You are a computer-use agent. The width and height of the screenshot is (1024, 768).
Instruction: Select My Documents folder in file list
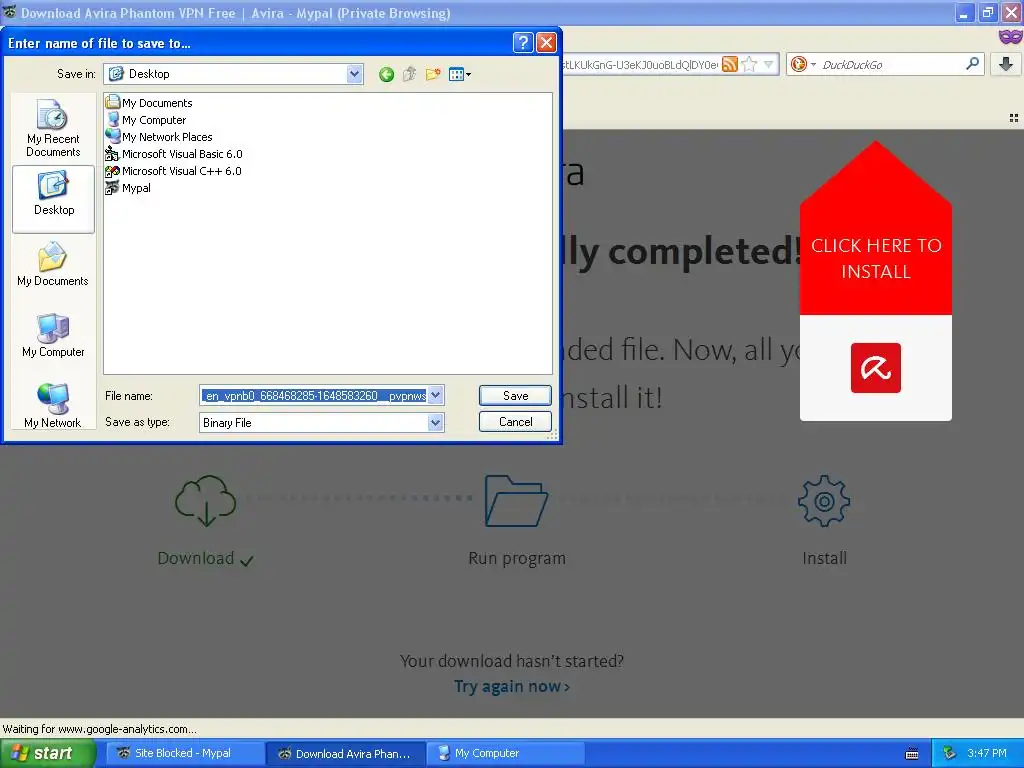coord(150,103)
